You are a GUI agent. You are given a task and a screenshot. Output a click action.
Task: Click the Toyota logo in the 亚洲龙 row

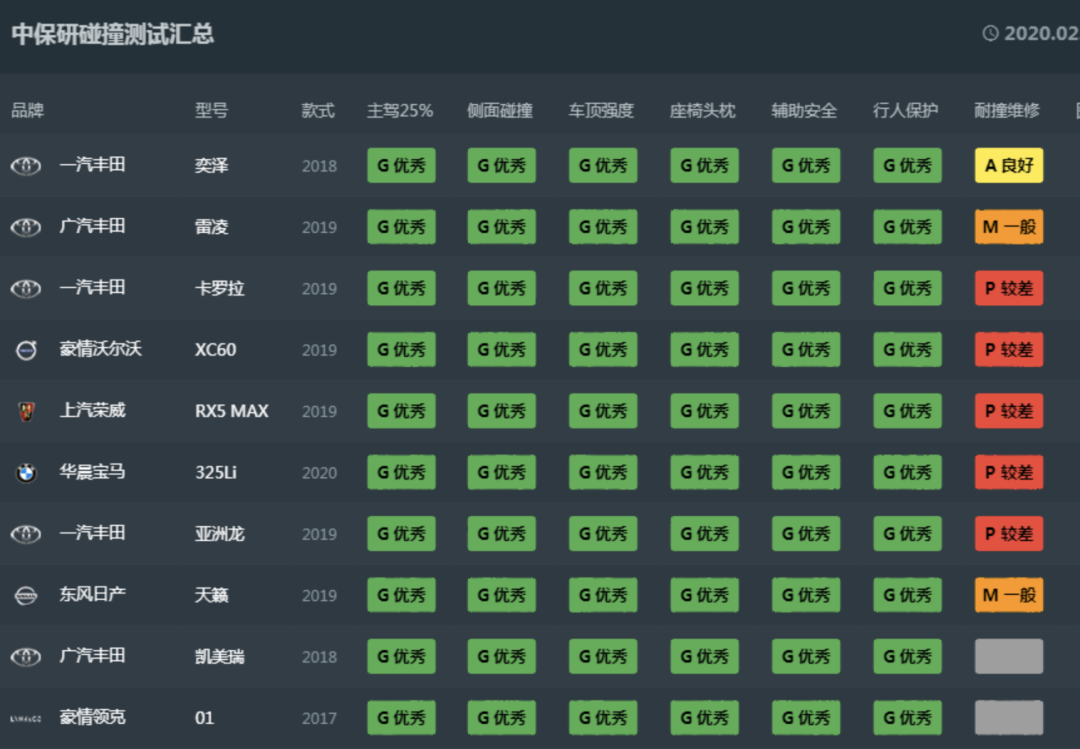(26, 534)
